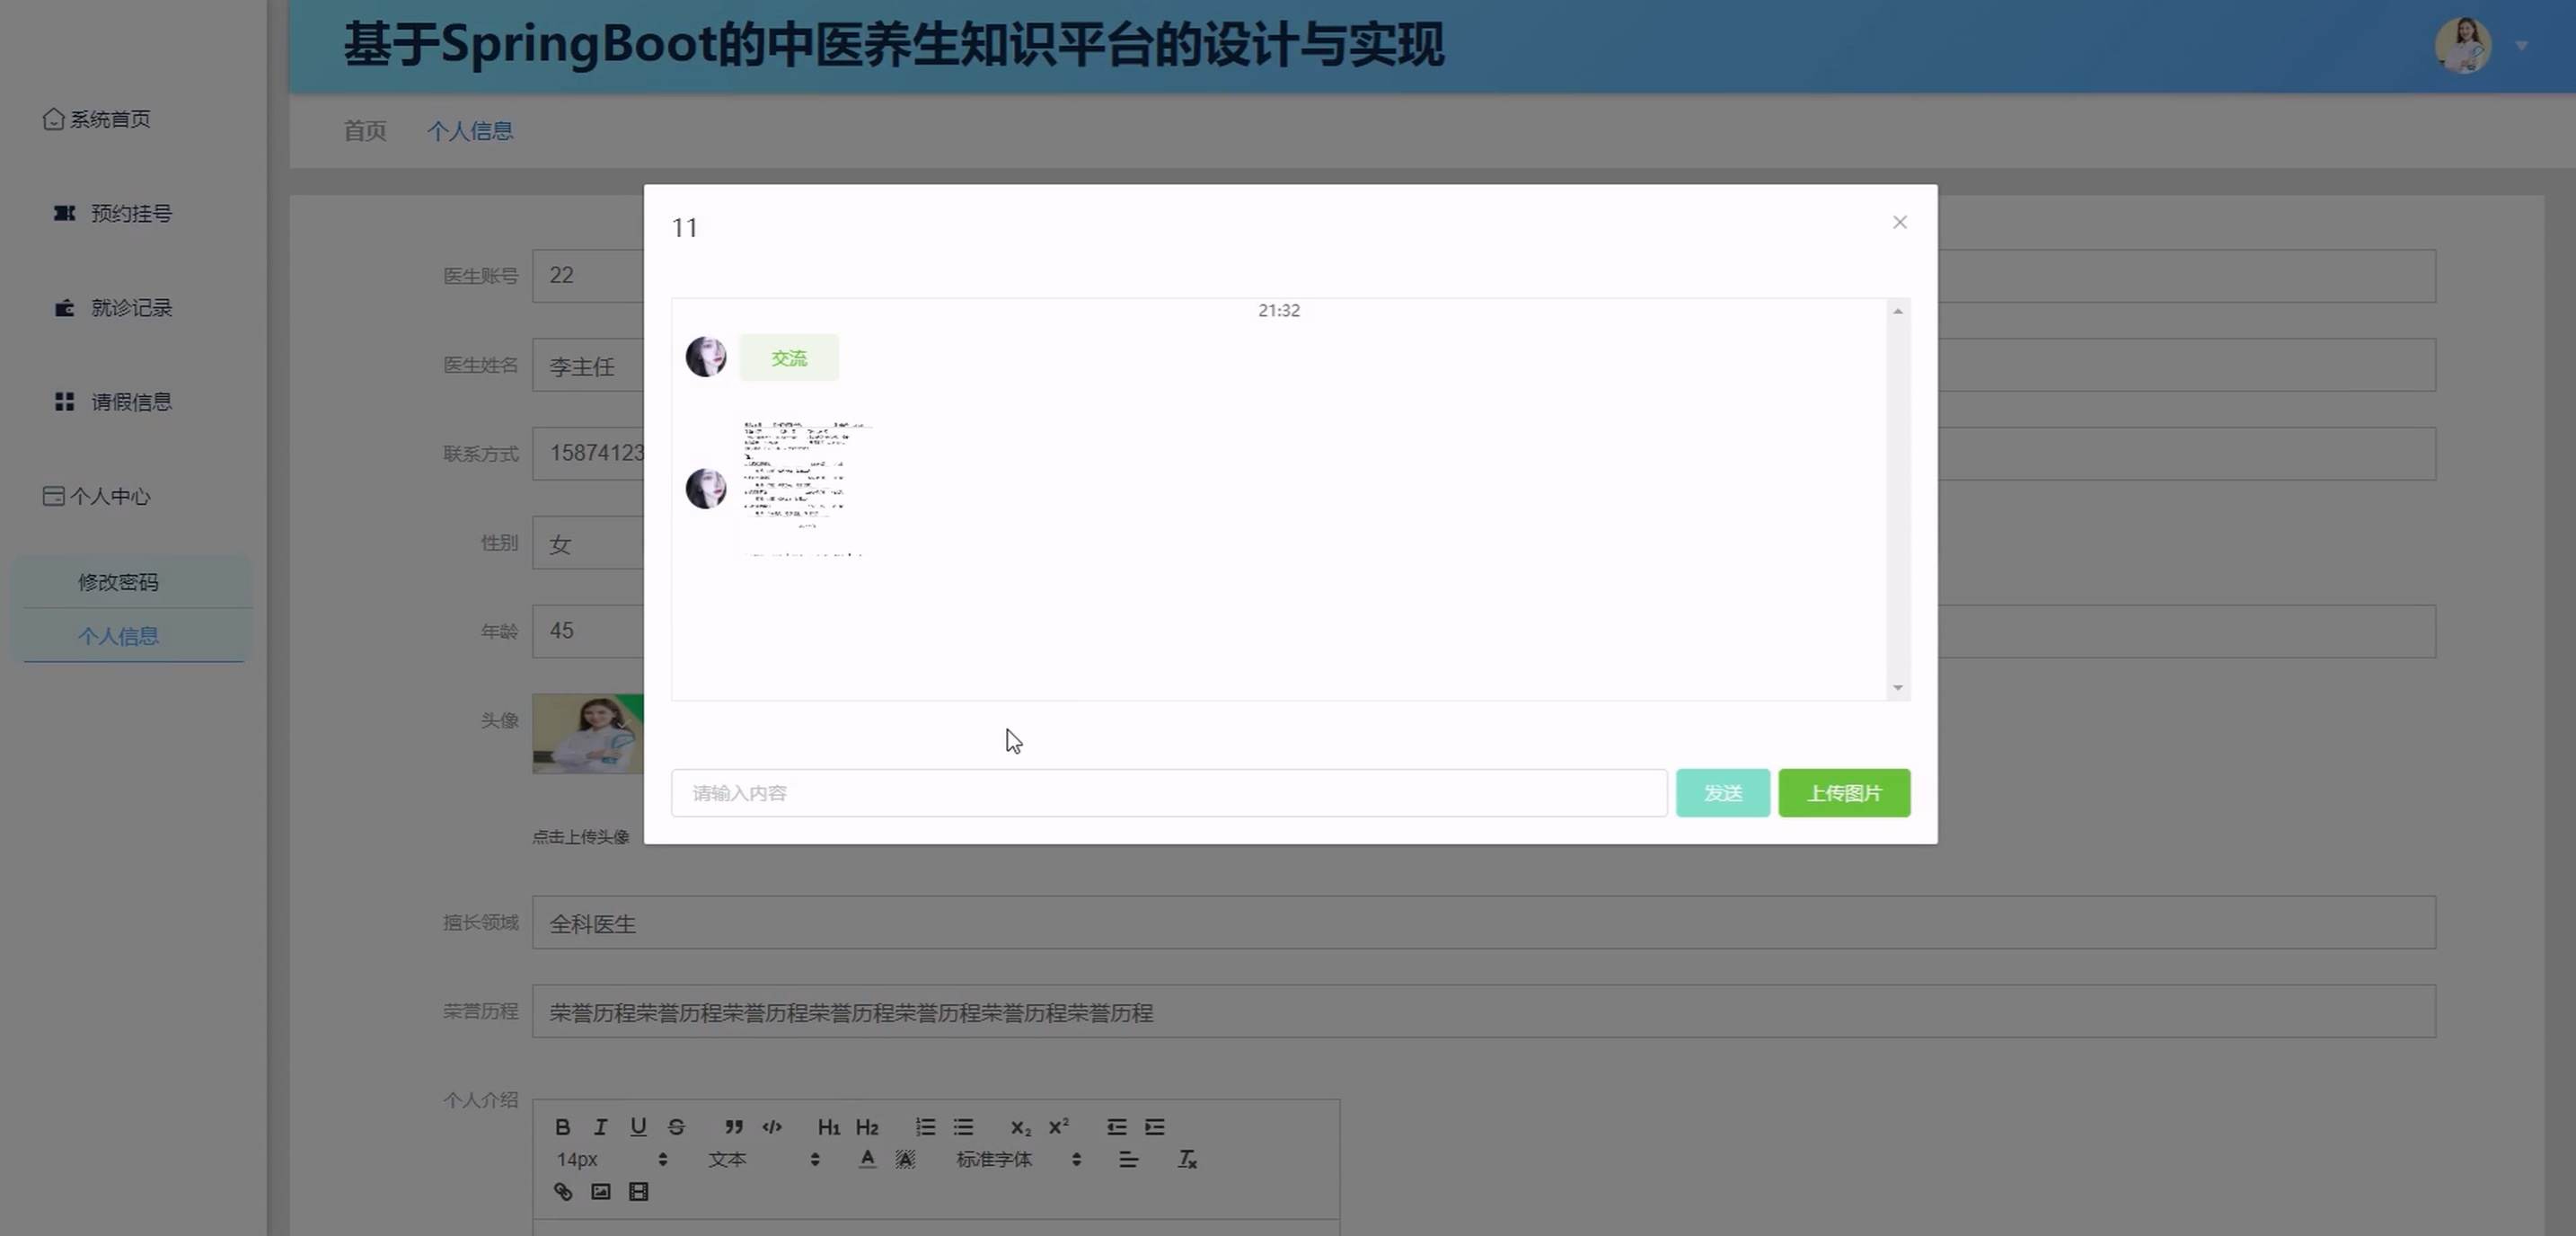Pick the text color A swatch icon

coord(867,1159)
